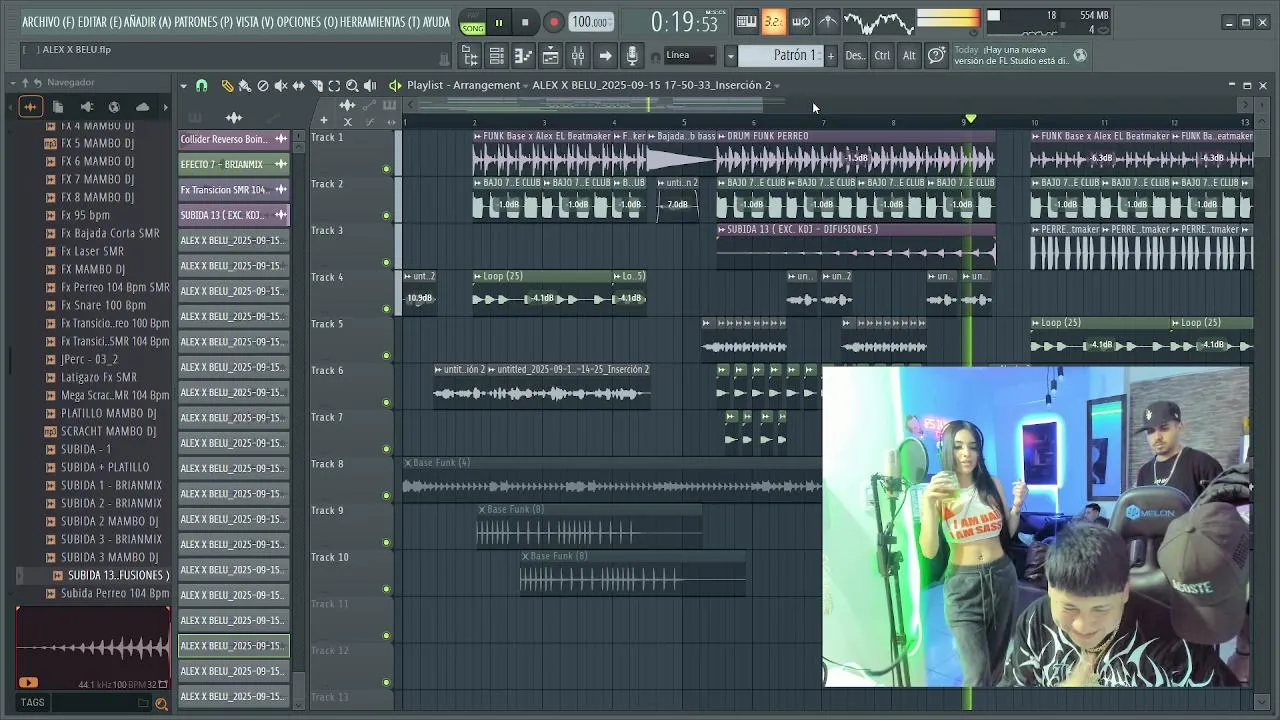Select the mute tool in playlist toolbar
This screenshot has width=1280, height=720.
click(x=280, y=86)
